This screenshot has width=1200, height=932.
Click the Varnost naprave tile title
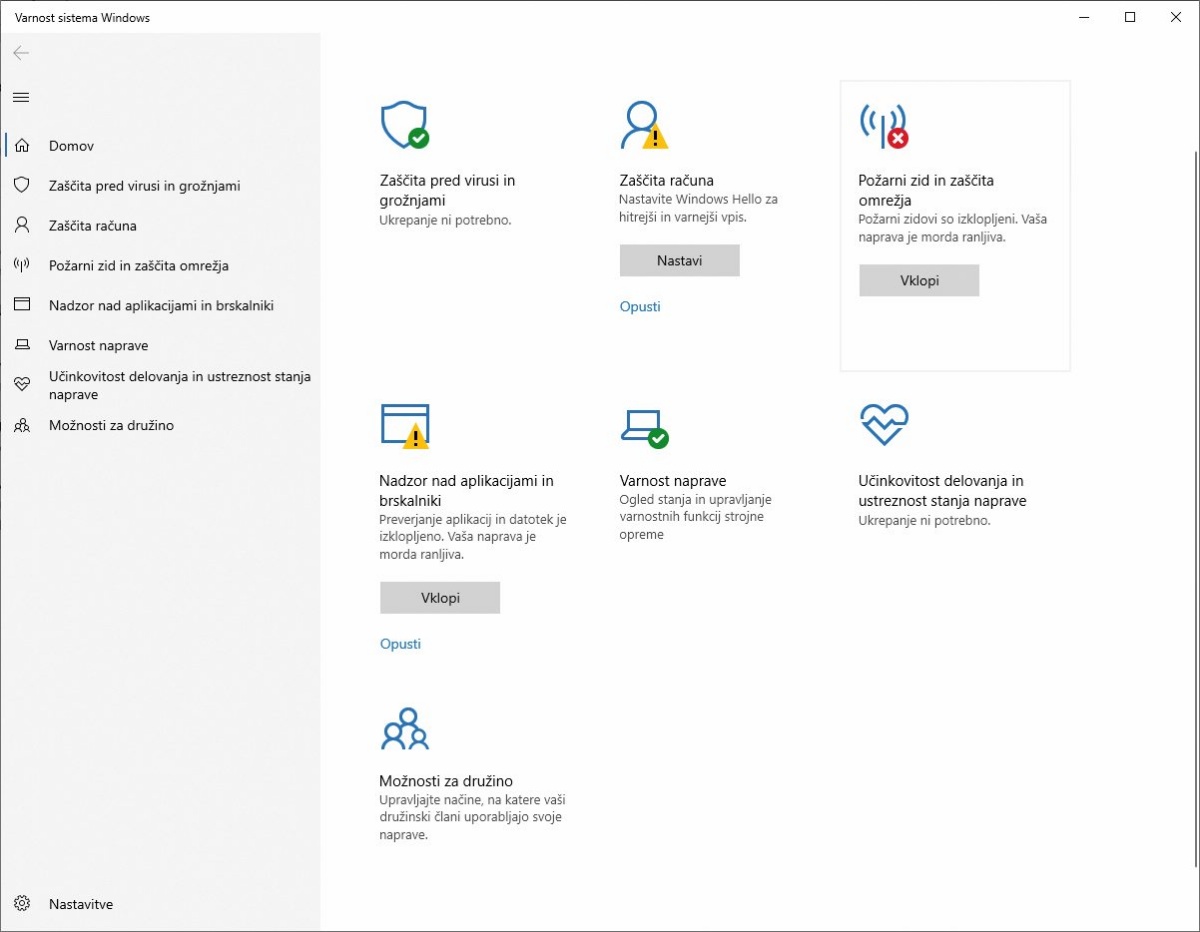click(673, 481)
